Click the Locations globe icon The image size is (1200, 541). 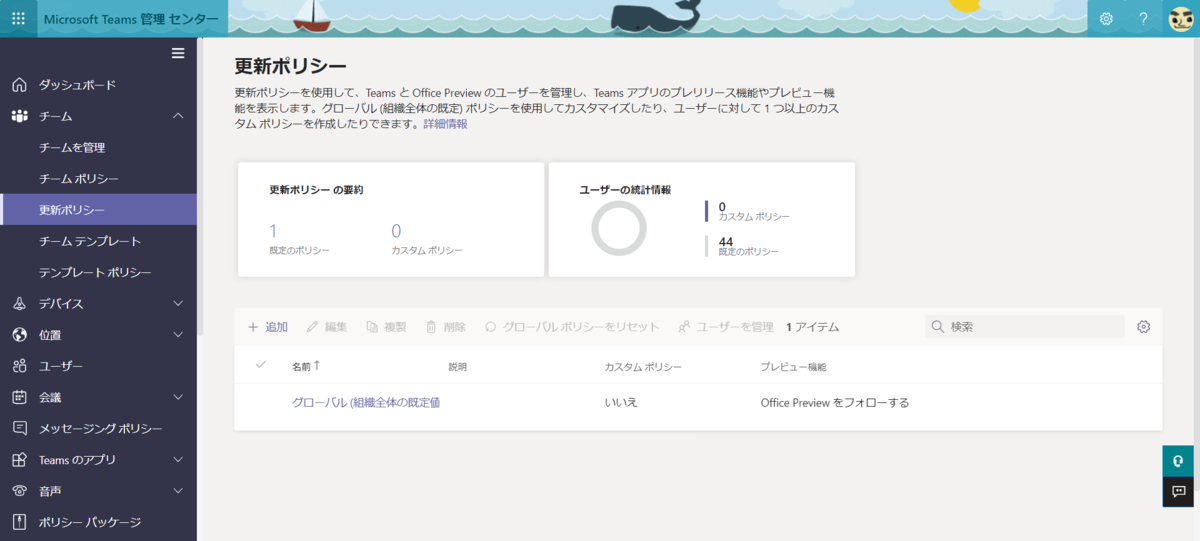point(19,335)
